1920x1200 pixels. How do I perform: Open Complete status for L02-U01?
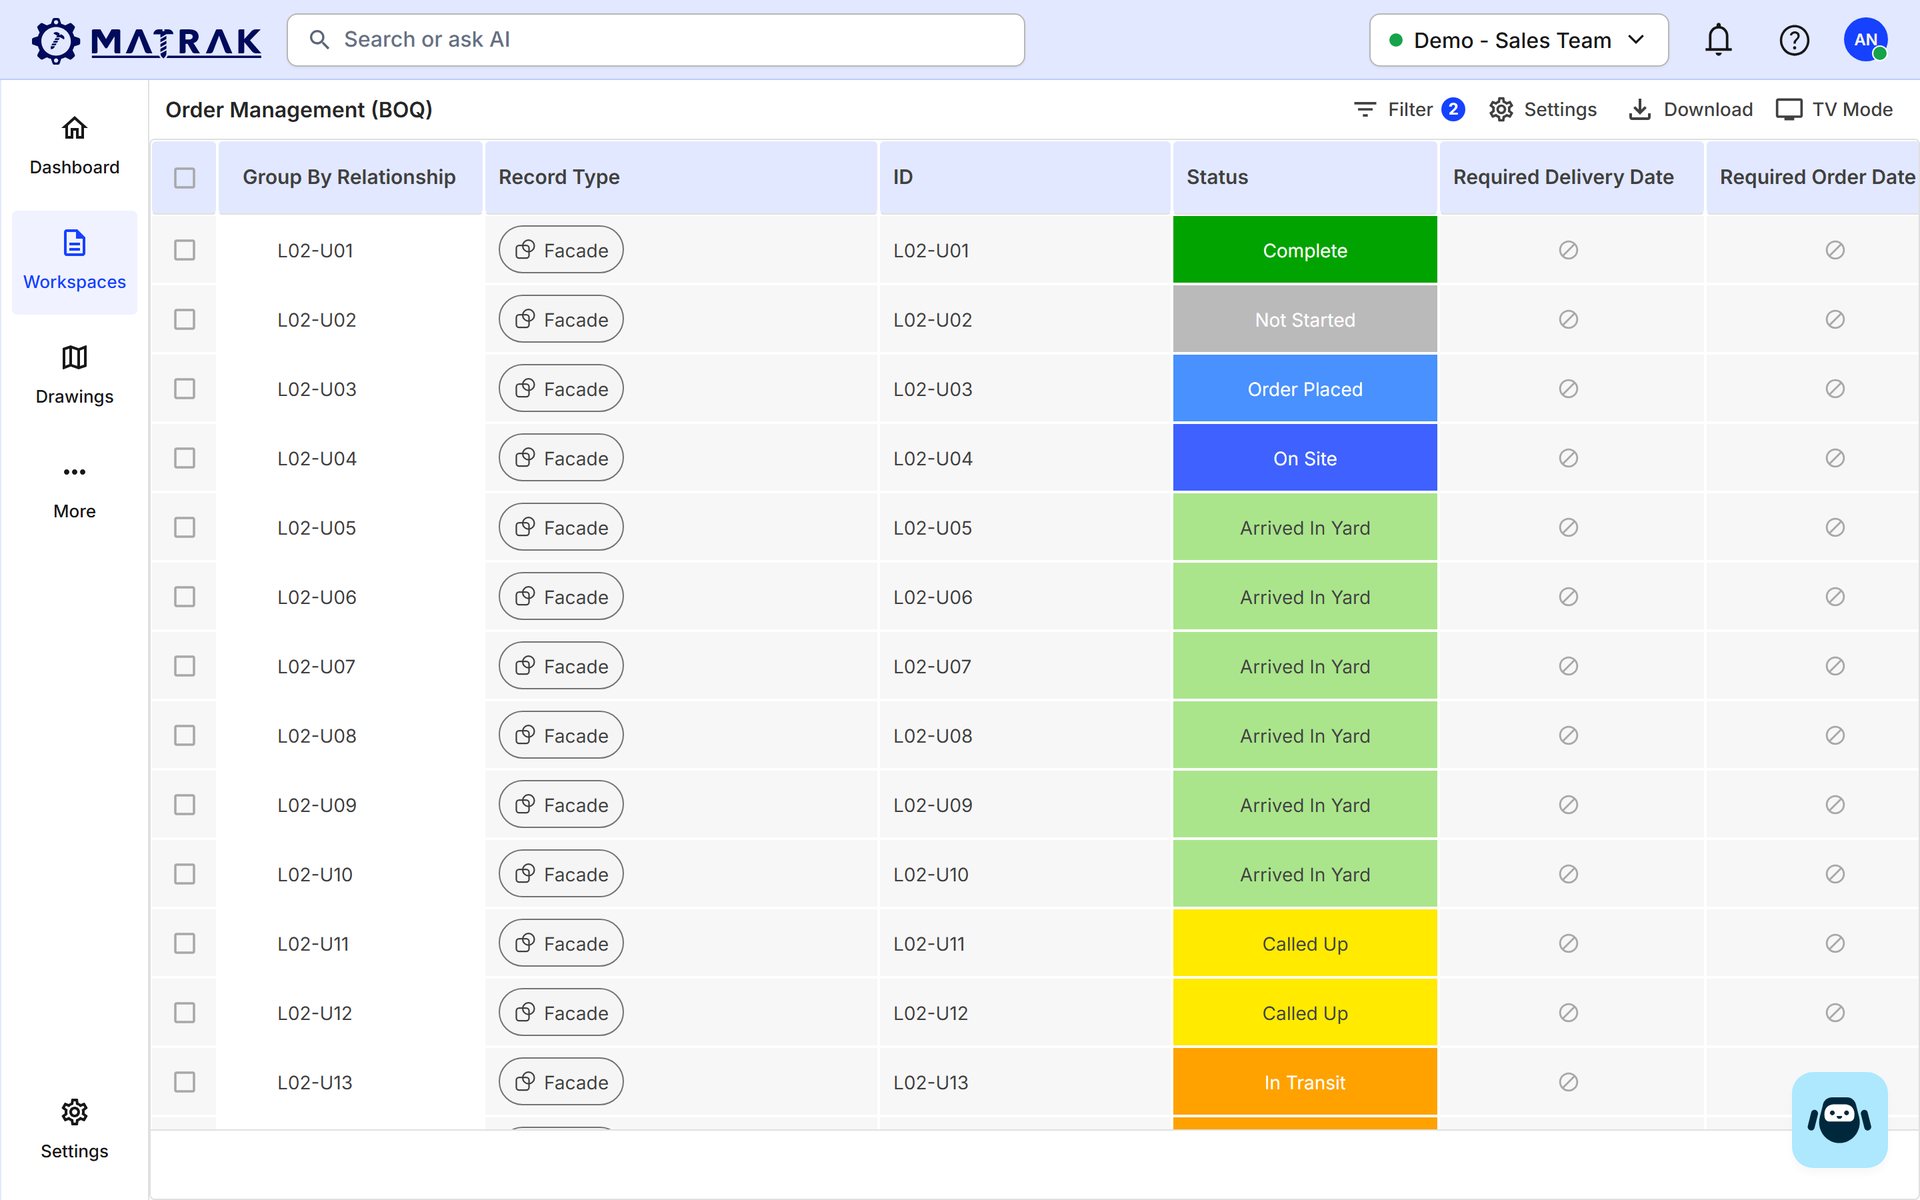1305,250
